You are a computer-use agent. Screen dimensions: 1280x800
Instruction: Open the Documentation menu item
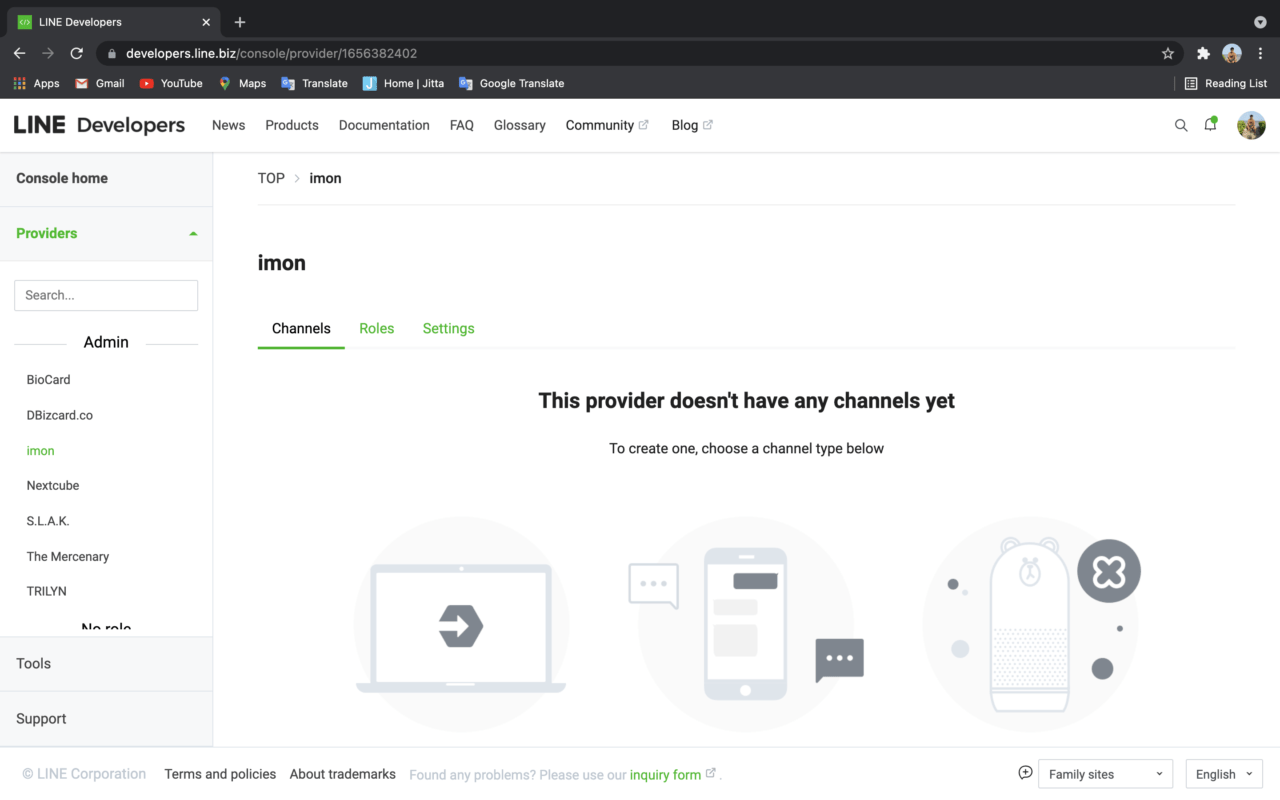(384, 125)
